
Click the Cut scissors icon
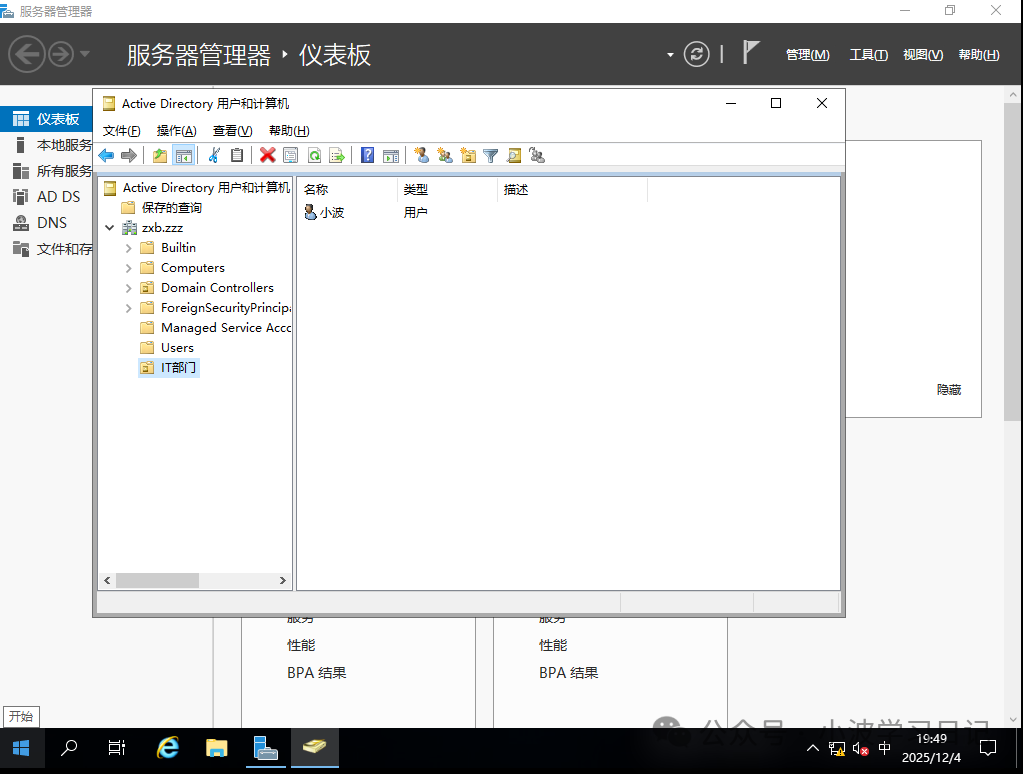coord(214,155)
